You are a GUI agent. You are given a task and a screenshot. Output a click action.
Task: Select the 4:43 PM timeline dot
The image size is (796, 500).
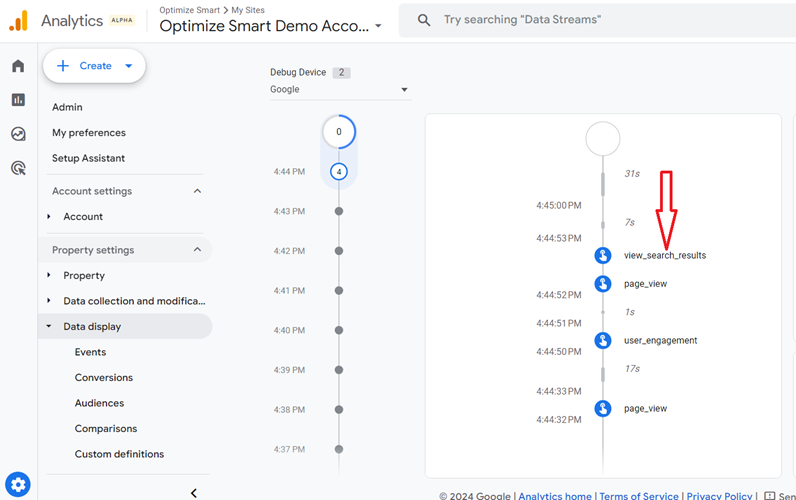pyautogui.click(x=339, y=211)
